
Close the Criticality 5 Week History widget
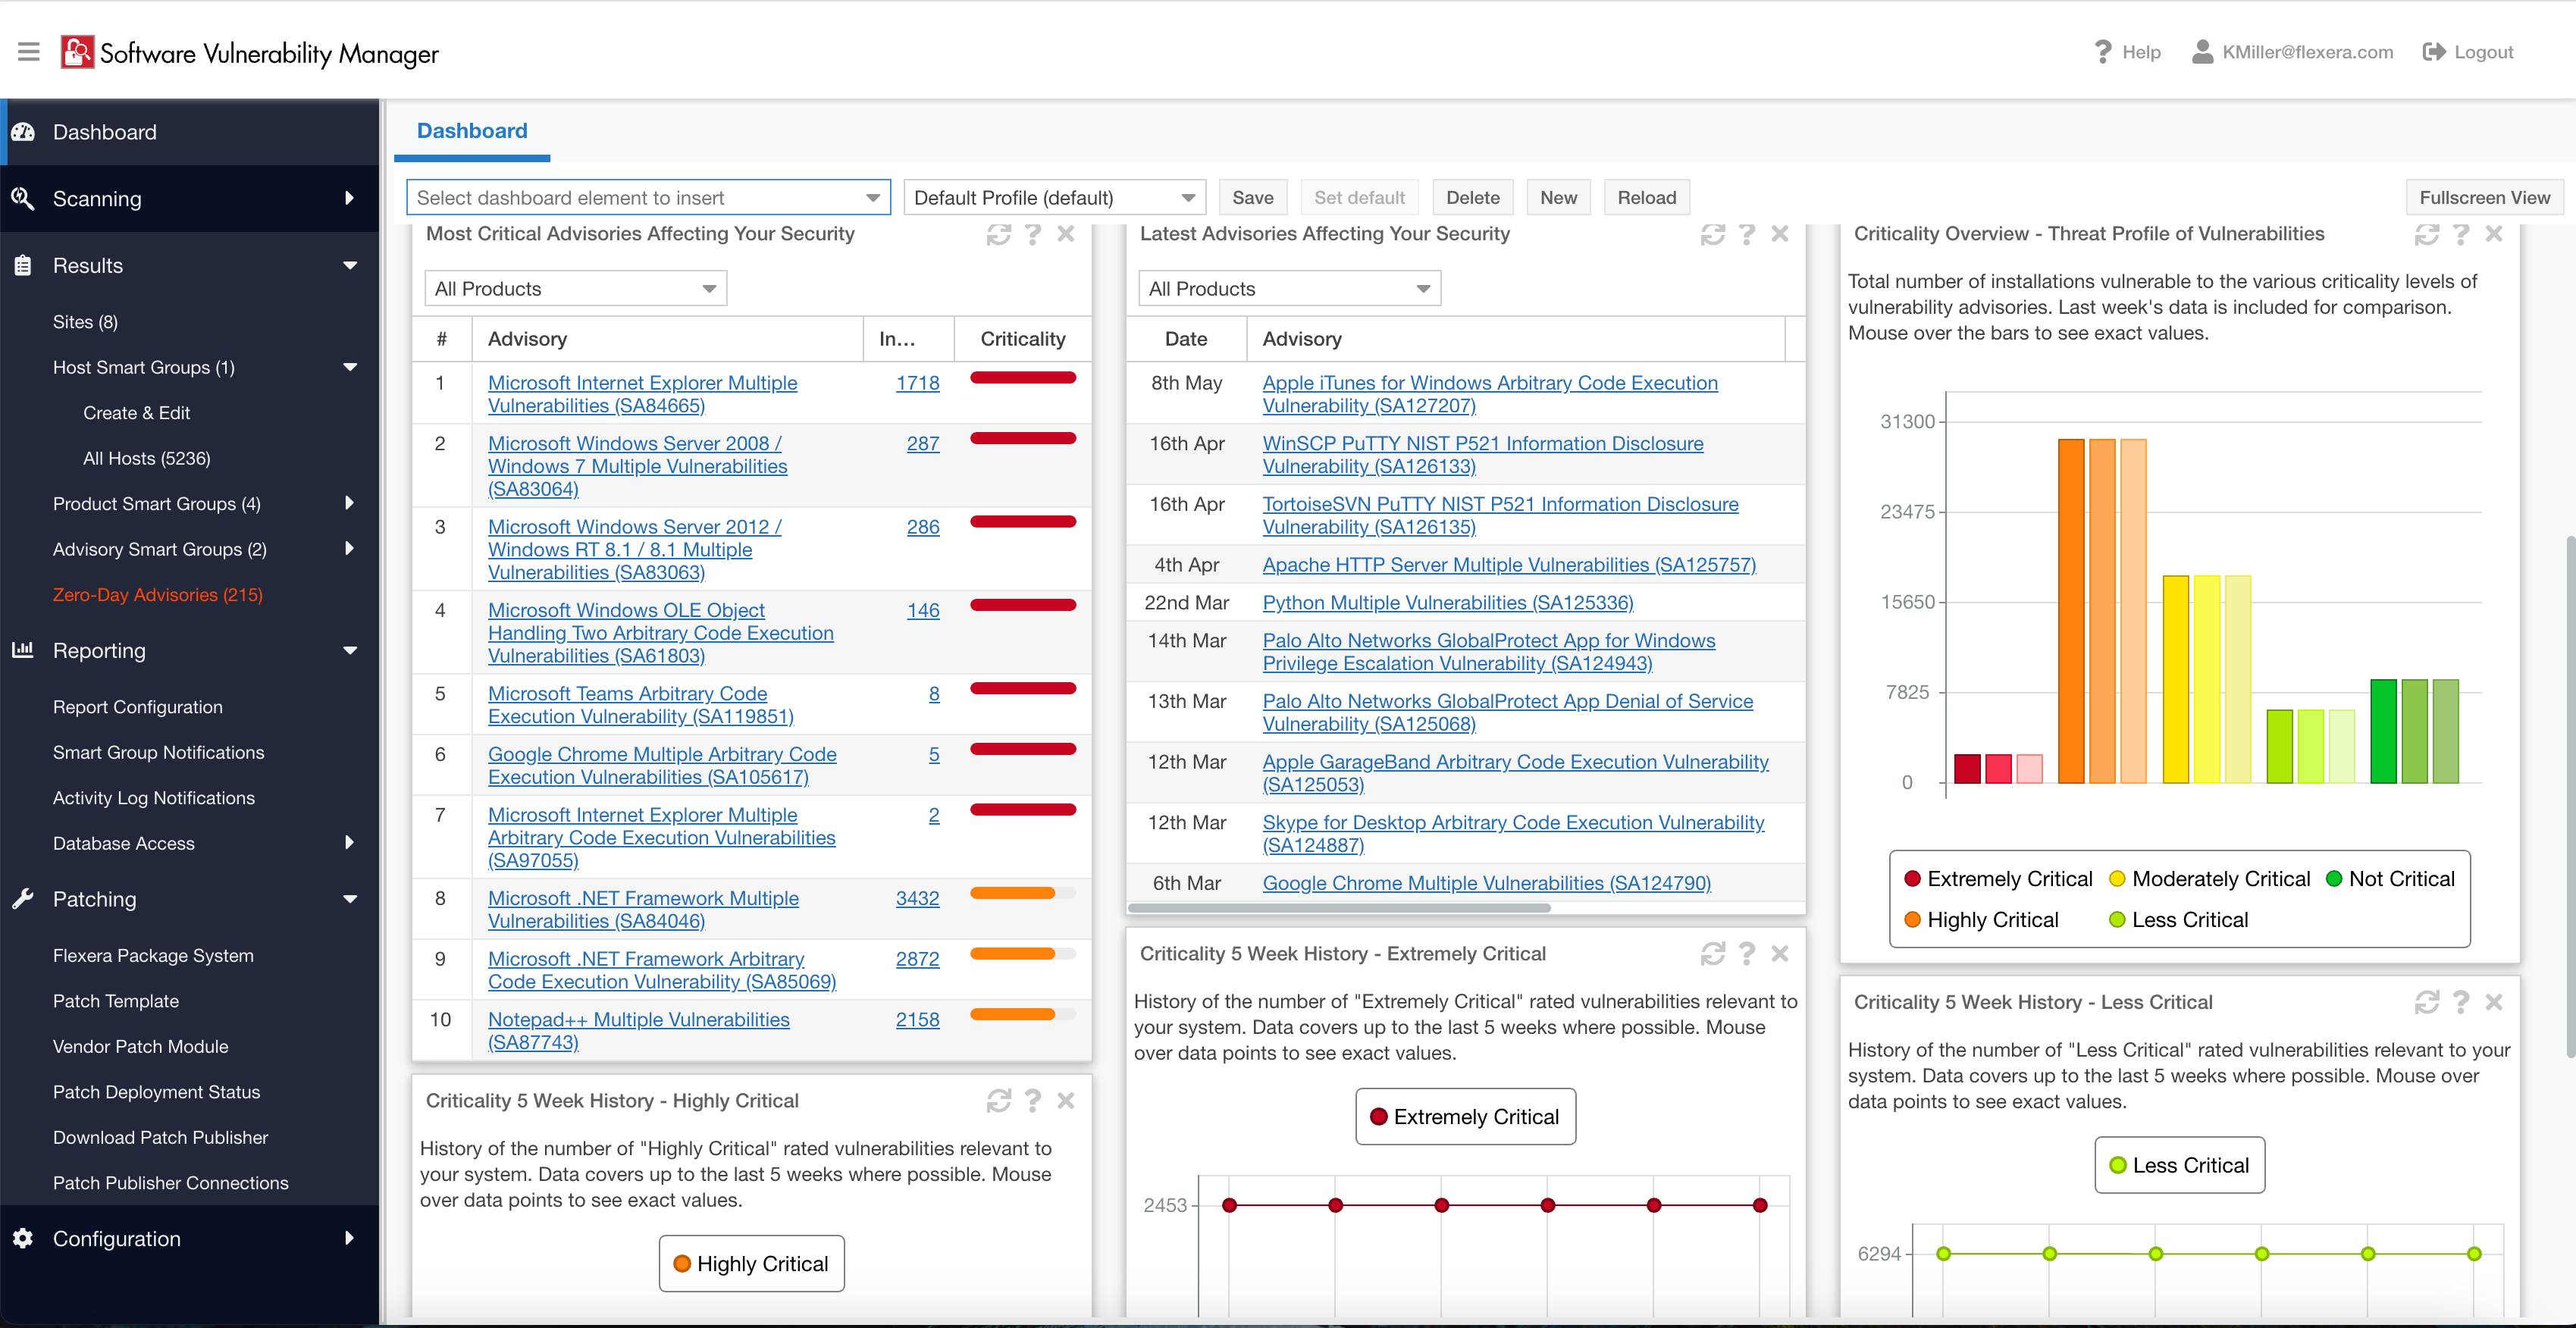1779,953
